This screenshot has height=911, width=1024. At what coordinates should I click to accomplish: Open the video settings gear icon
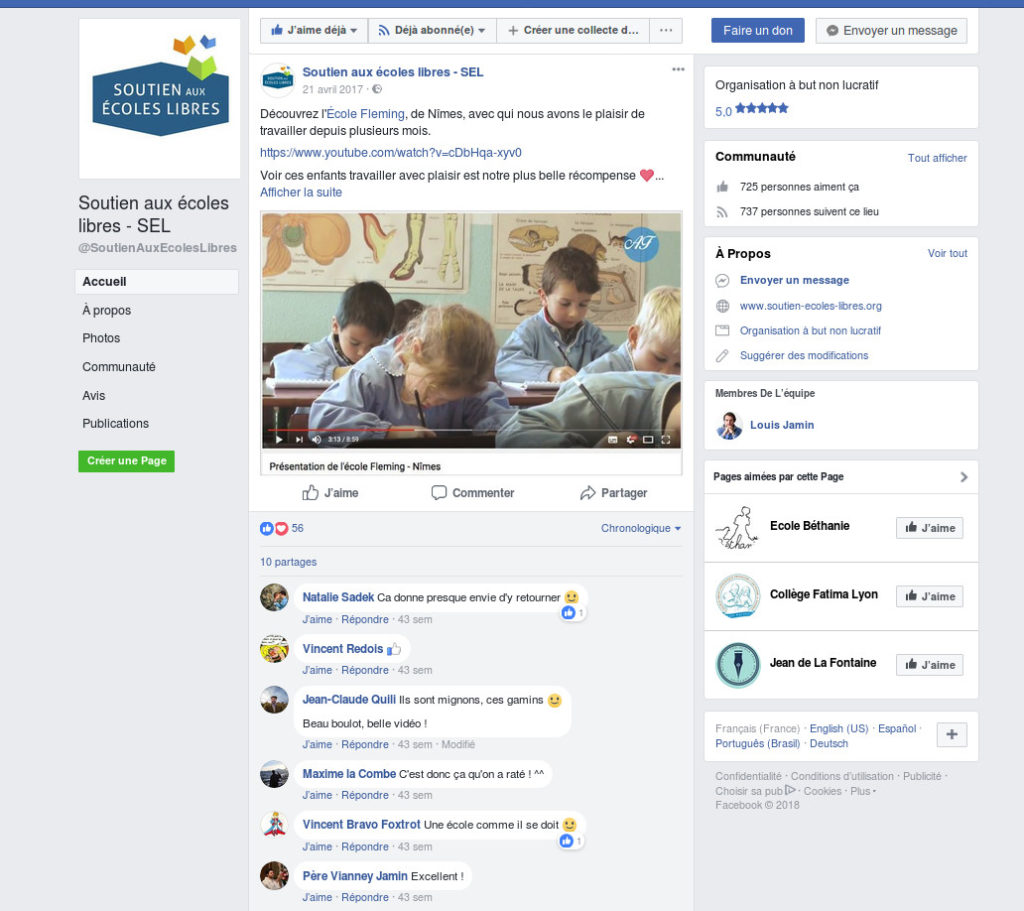(630, 440)
